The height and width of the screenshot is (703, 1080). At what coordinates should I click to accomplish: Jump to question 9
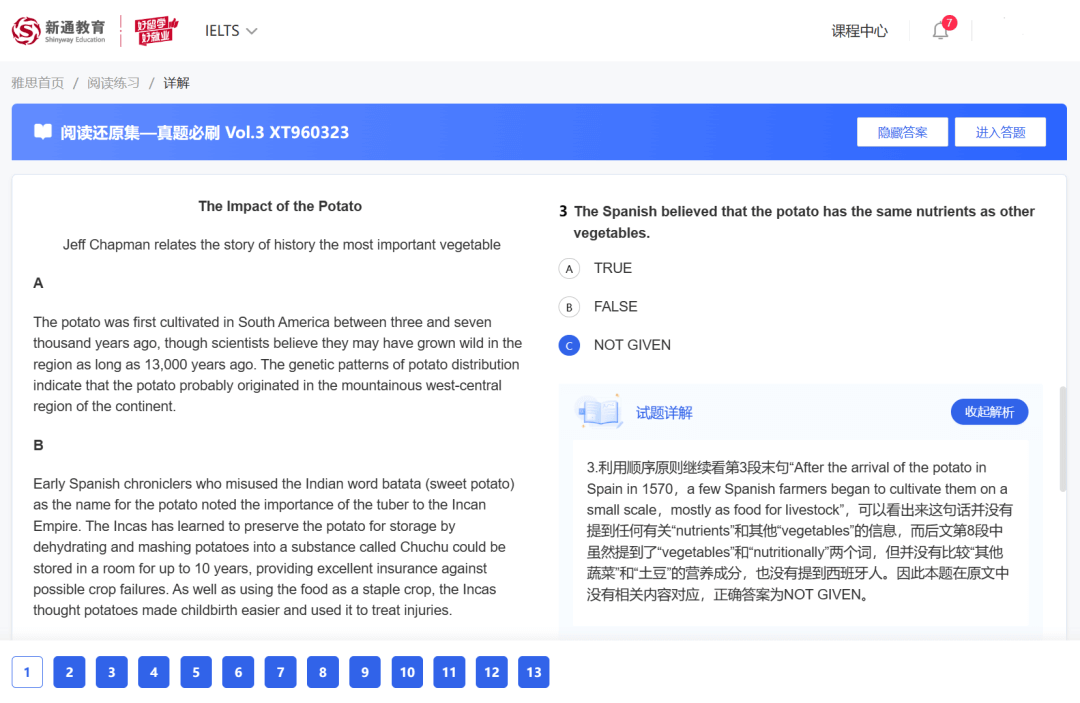point(365,672)
